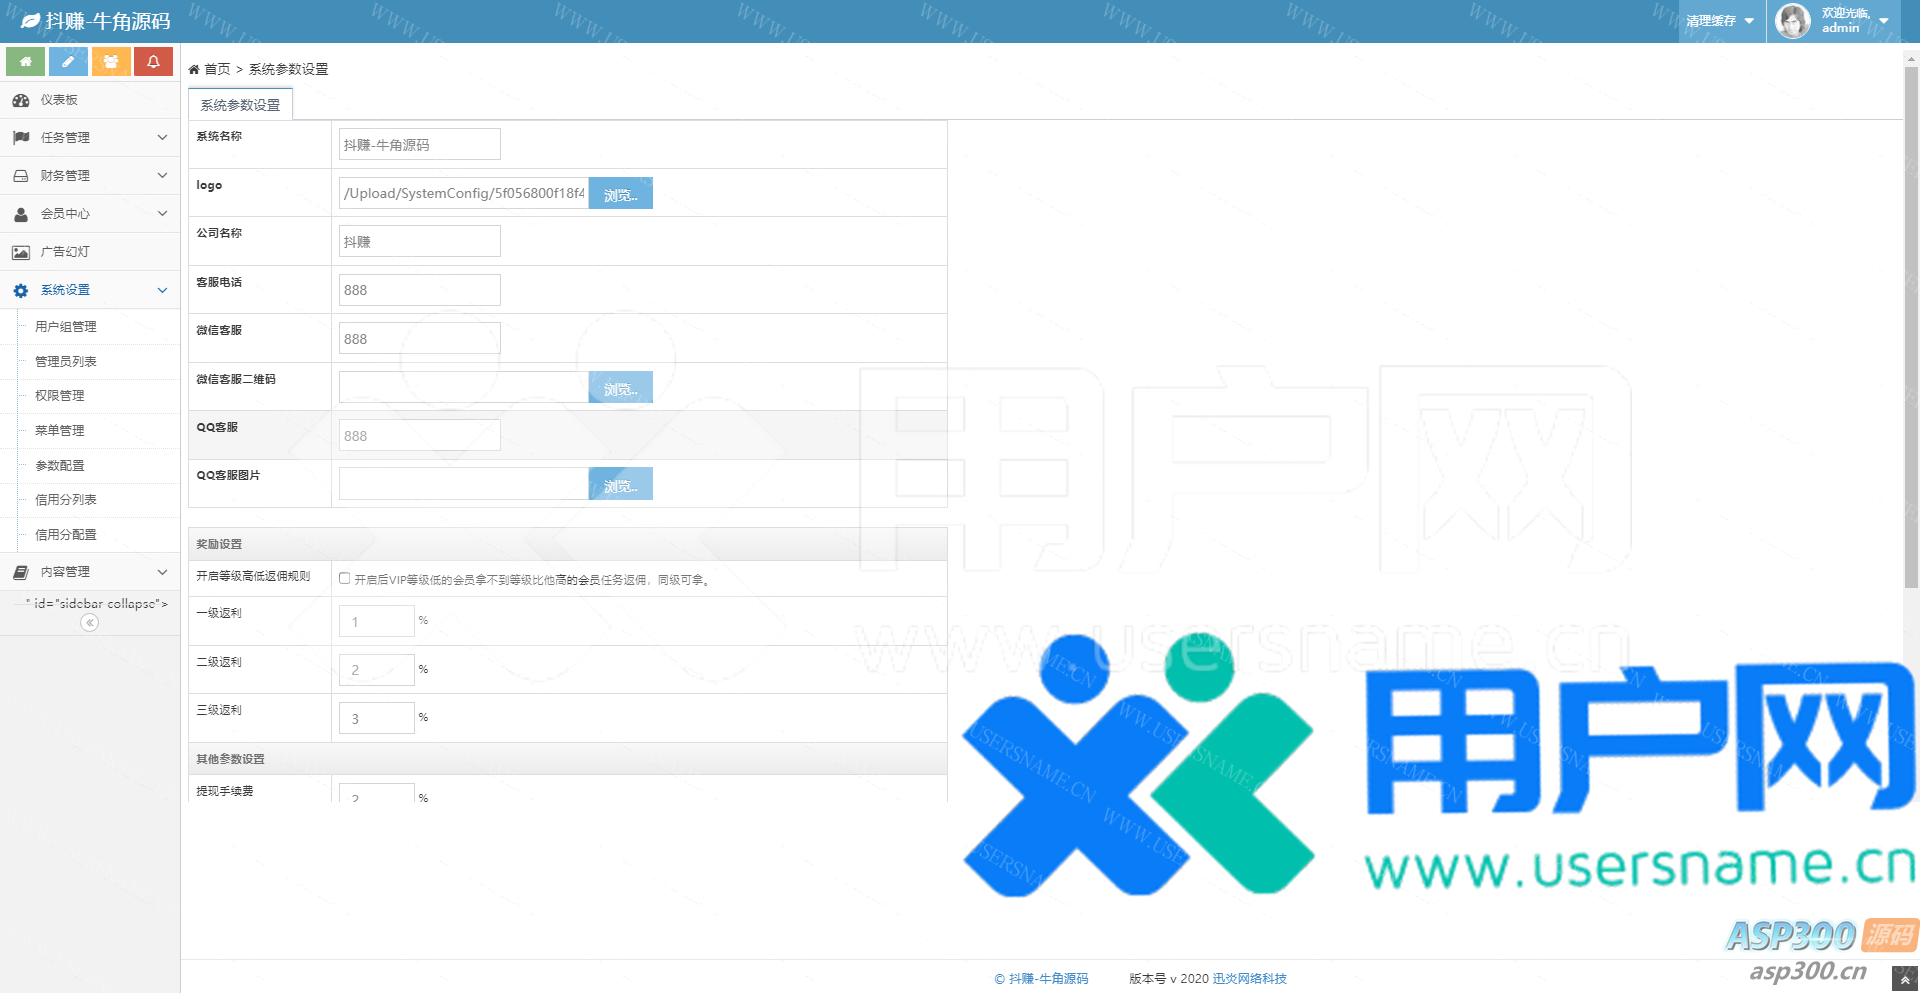Image resolution: width=1920 pixels, height=993 pixels.
Task: Click the 首页 breadcrumb link
Action: [x=217, y=69]
